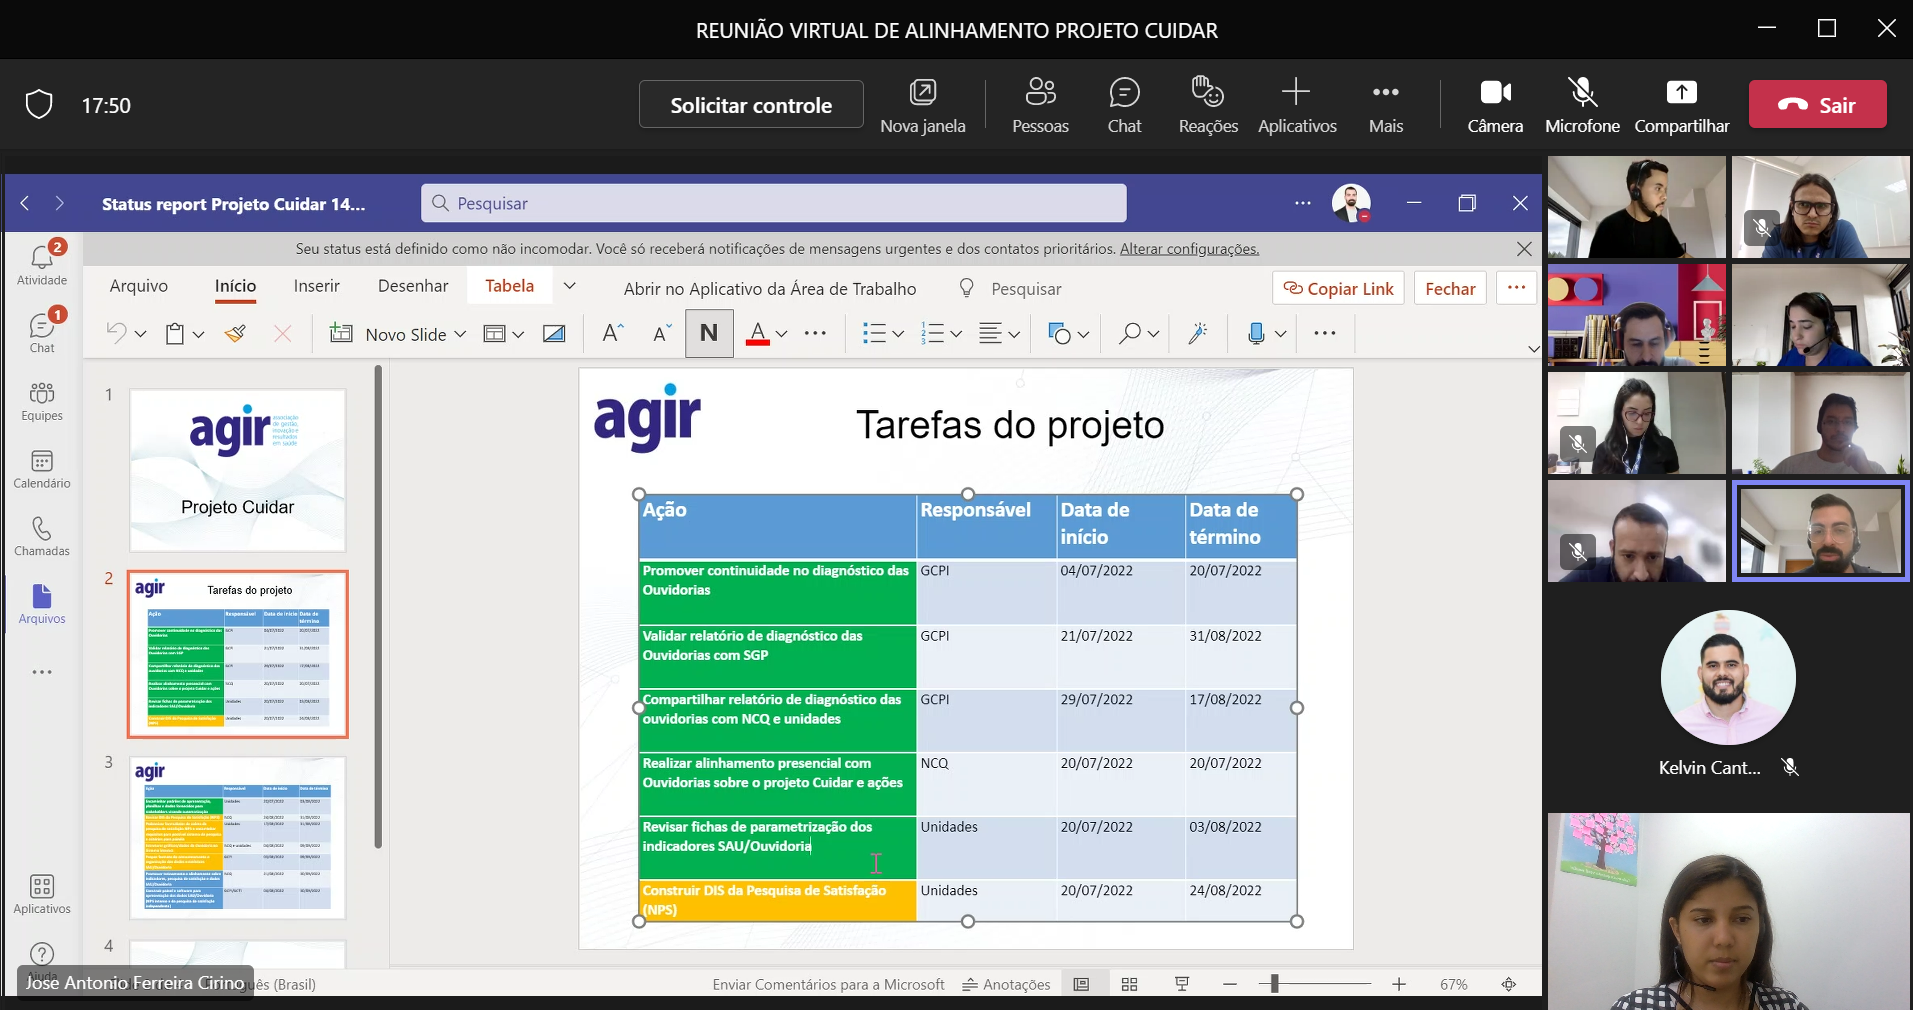Image resolution: width=1913 pixels, height=1010 pixels.
Task: Dismiss the status notification banner
Action: (x=1524, y=248)
